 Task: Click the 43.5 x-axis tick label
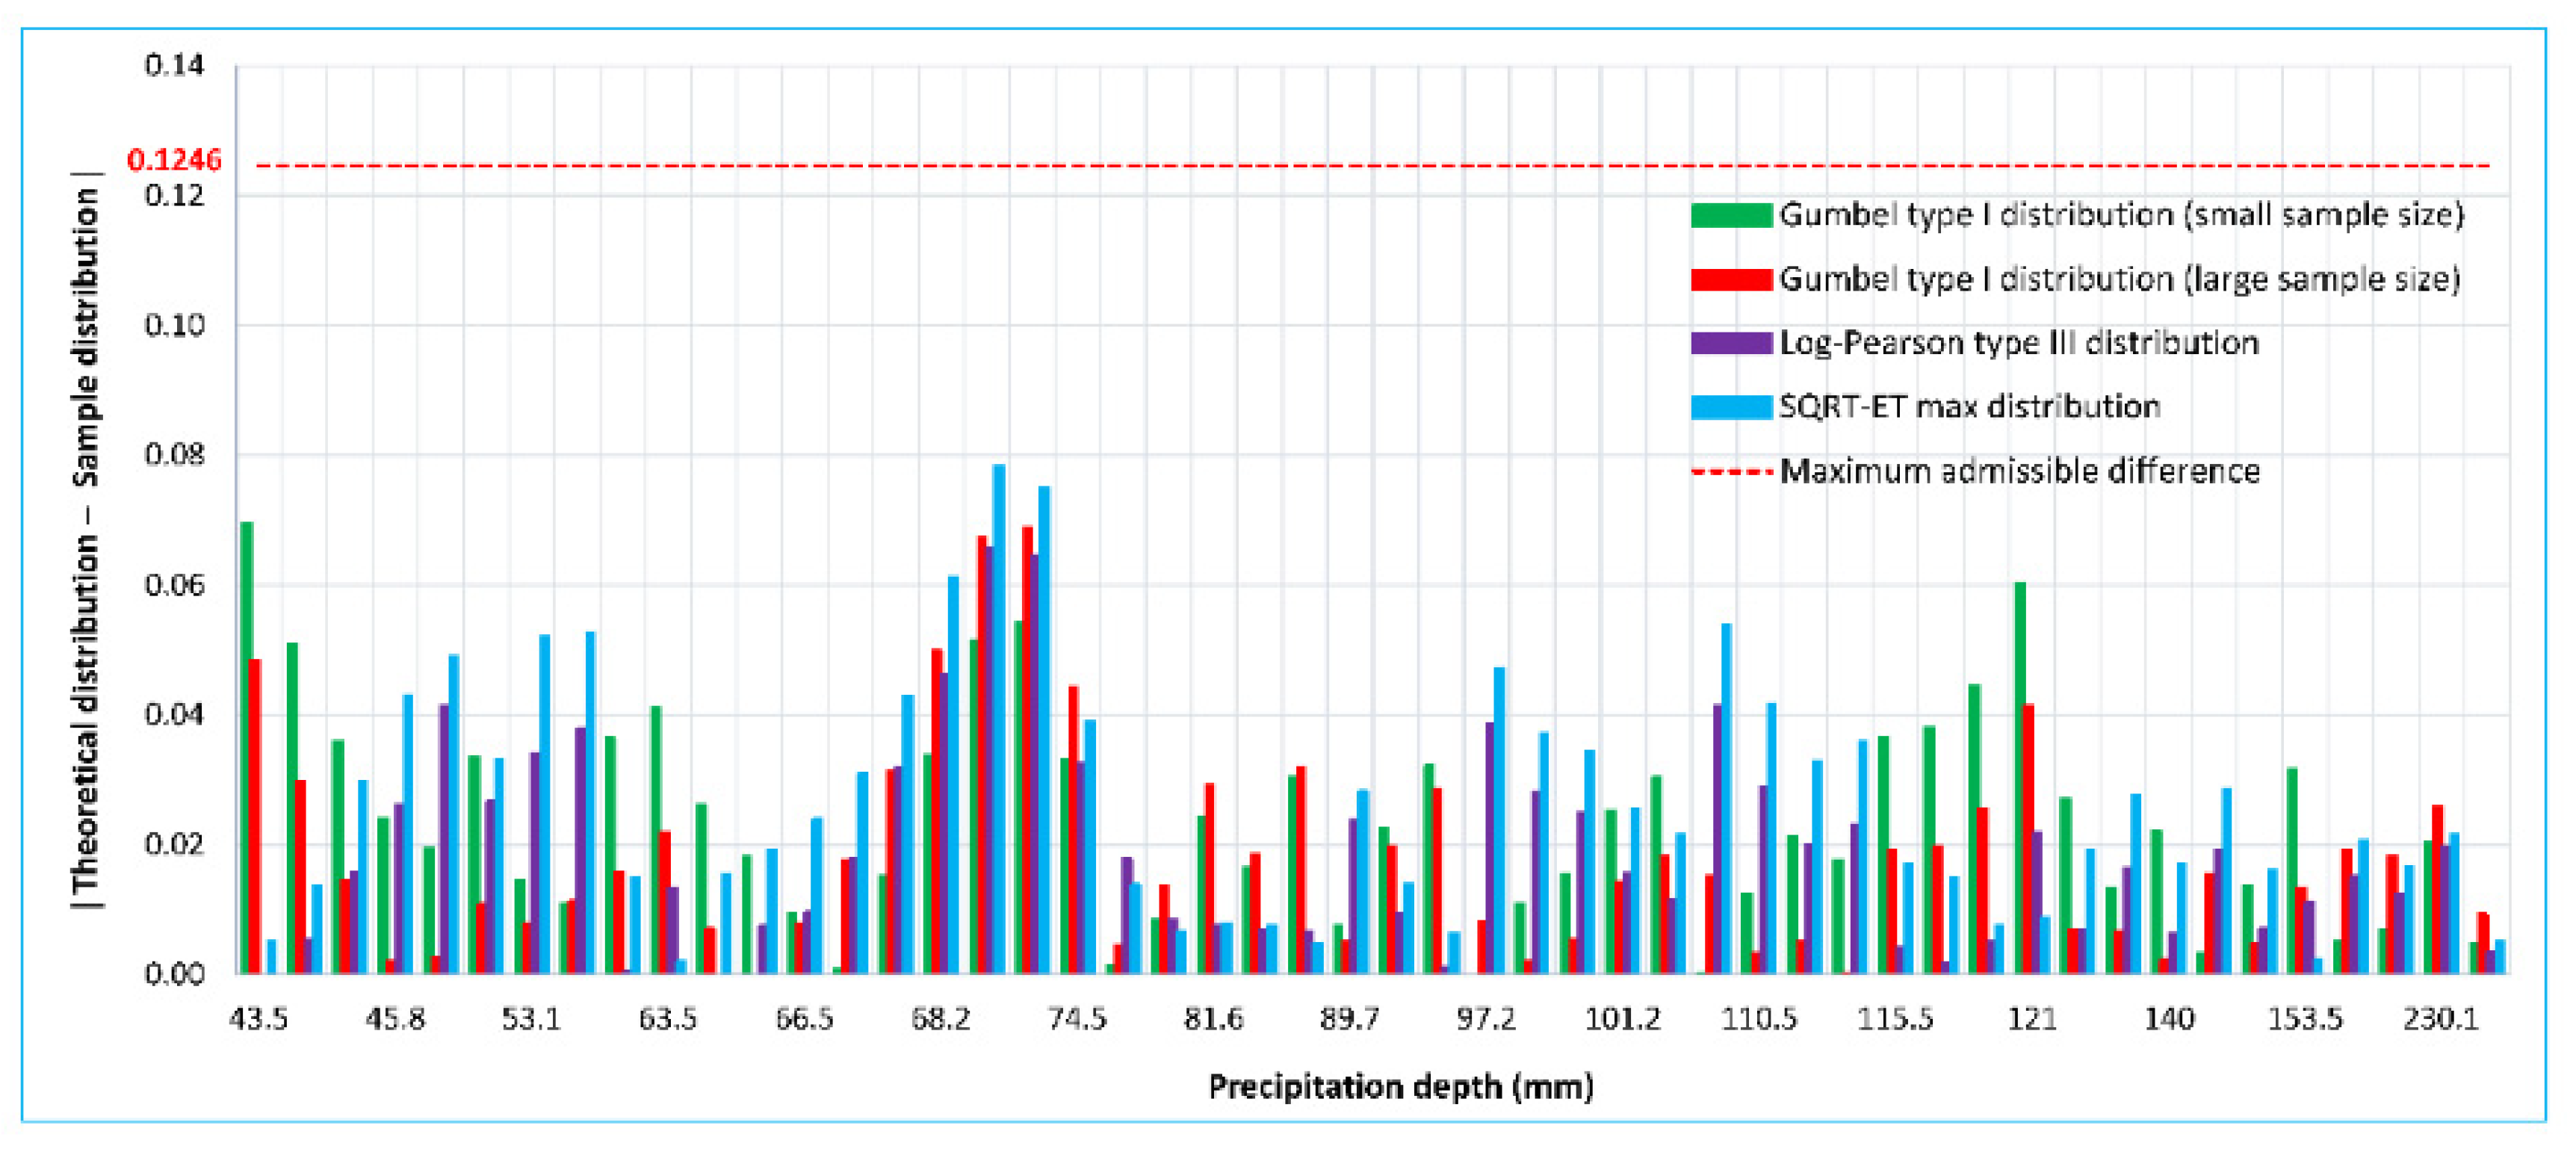click(x=258, y=1019)
